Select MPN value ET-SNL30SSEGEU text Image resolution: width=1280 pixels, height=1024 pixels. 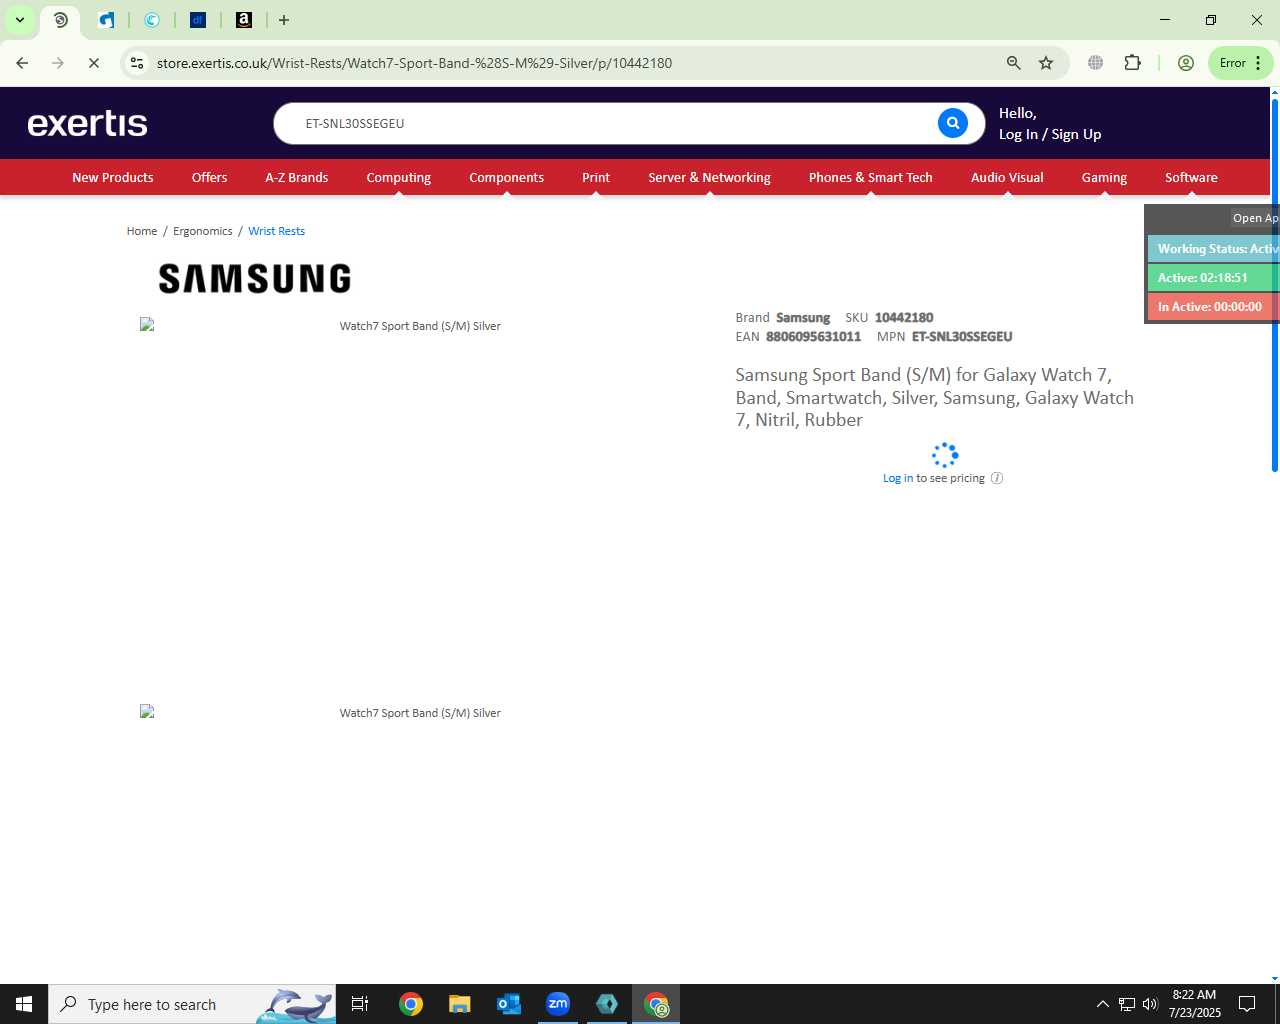coord(962,337)
